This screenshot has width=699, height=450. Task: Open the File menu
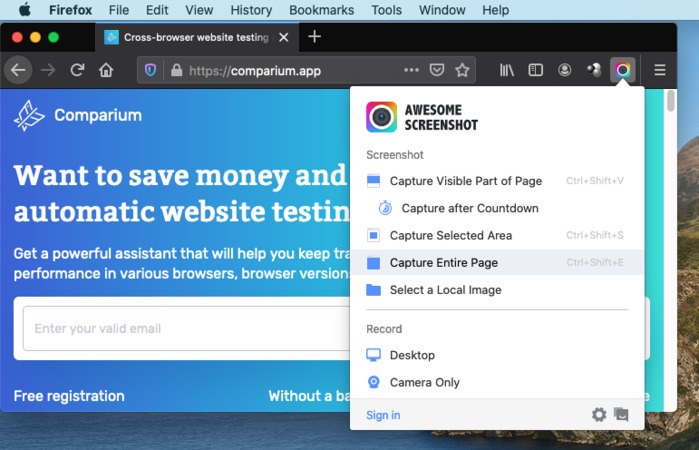pos(119,10)
